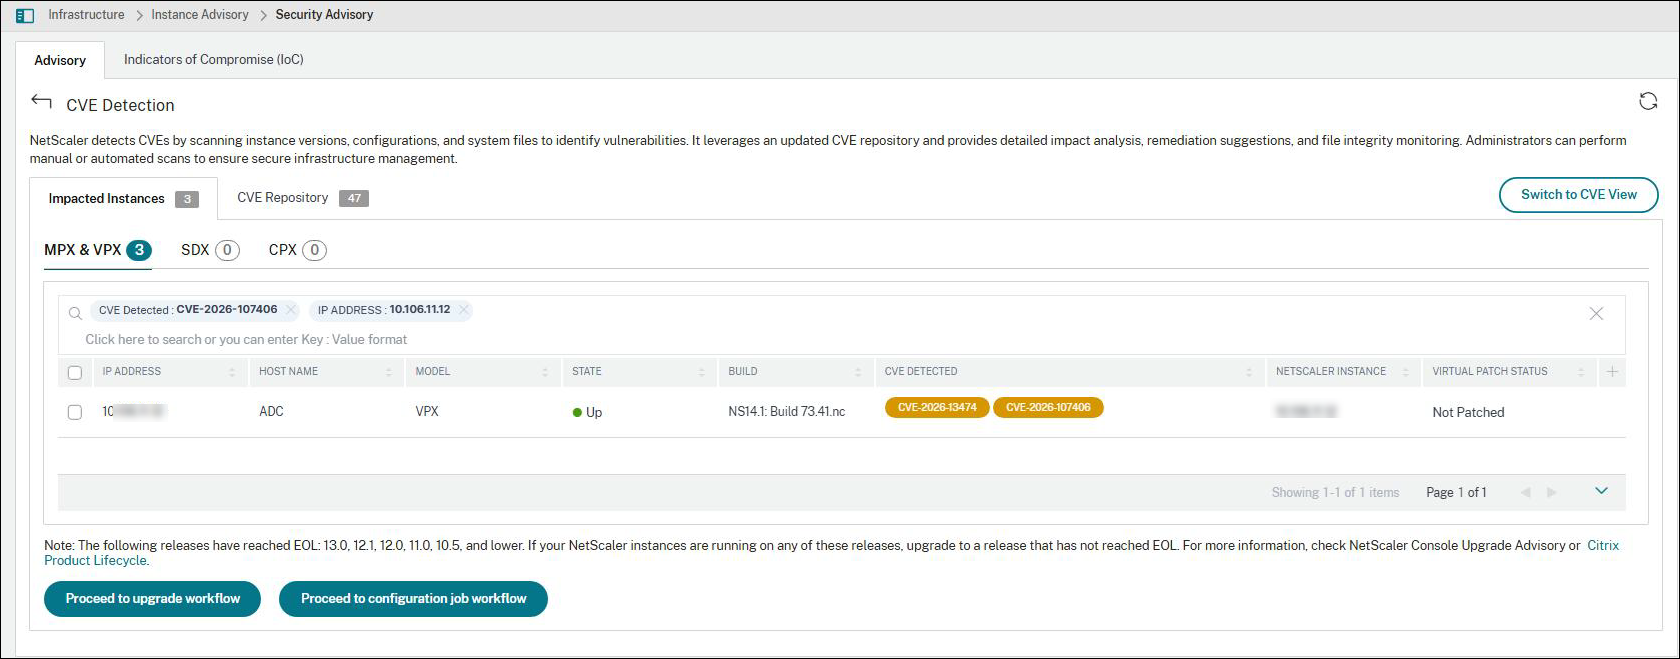Viewport: 1680px width, 659px height.
Task: Click Showing 1-1 of 1 items text
Action: (1335, 493)
